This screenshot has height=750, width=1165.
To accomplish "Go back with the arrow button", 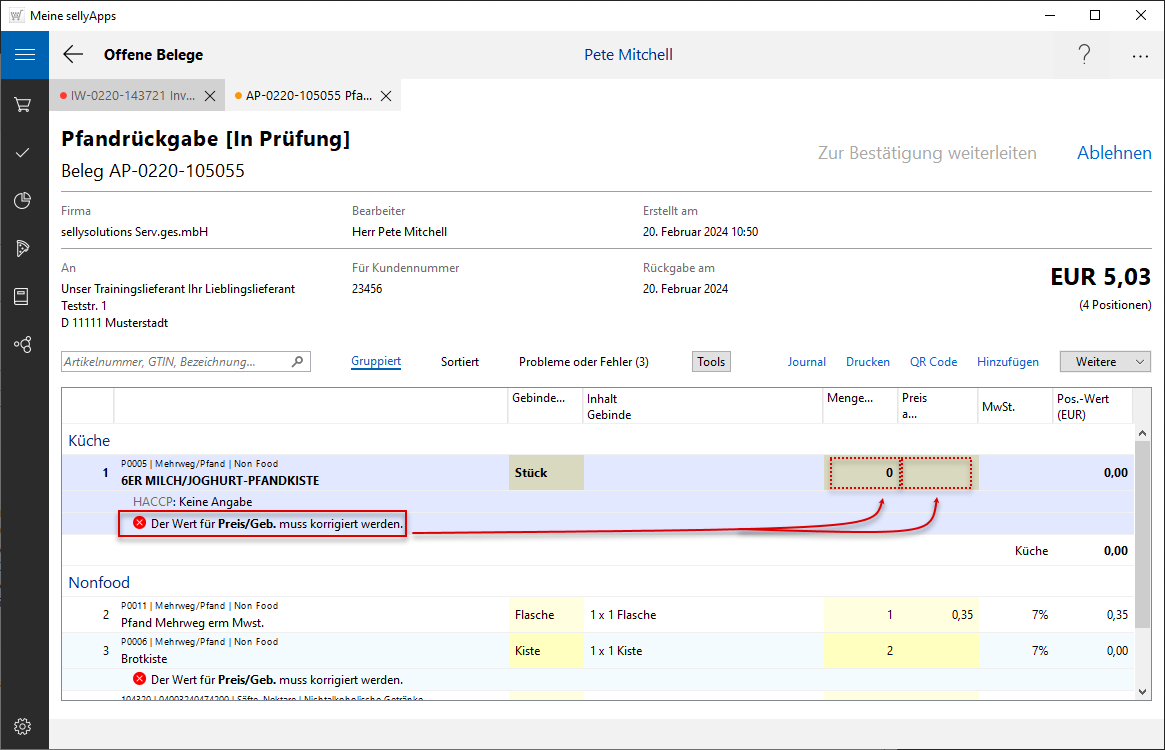I will (x=73, y=55).
